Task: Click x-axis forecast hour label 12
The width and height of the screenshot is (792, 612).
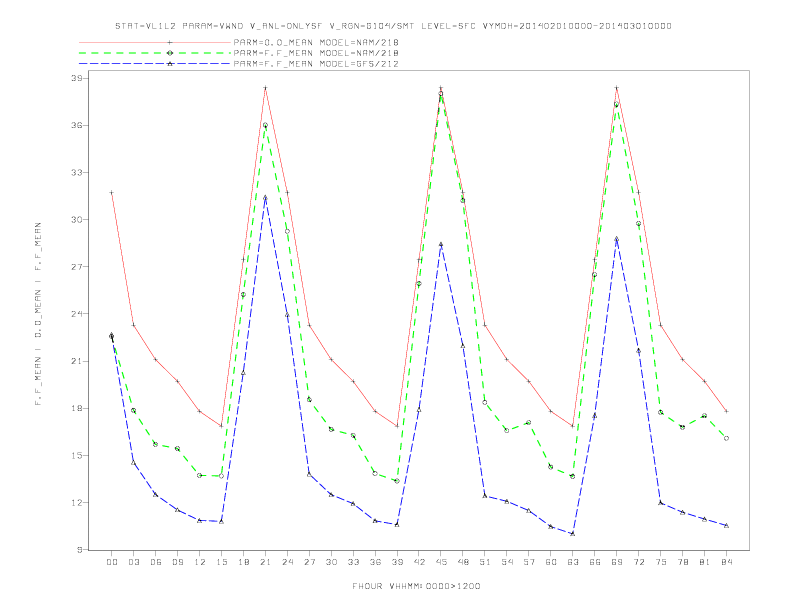Action: (200, 562)
